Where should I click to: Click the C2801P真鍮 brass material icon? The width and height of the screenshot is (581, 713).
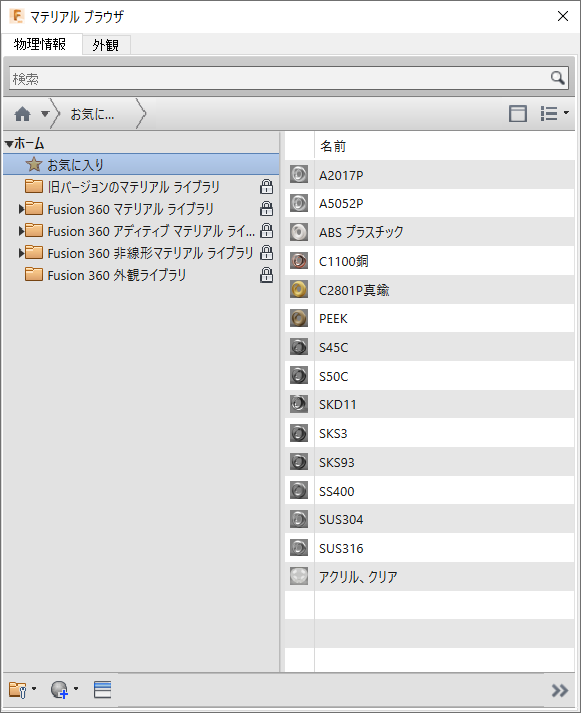pyautogui.click(x=299, y=289)
